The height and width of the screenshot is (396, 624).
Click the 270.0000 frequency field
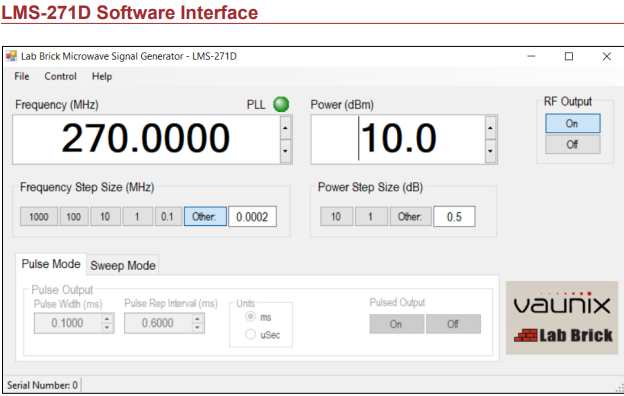pyautogui.click(x=146, y=139)
